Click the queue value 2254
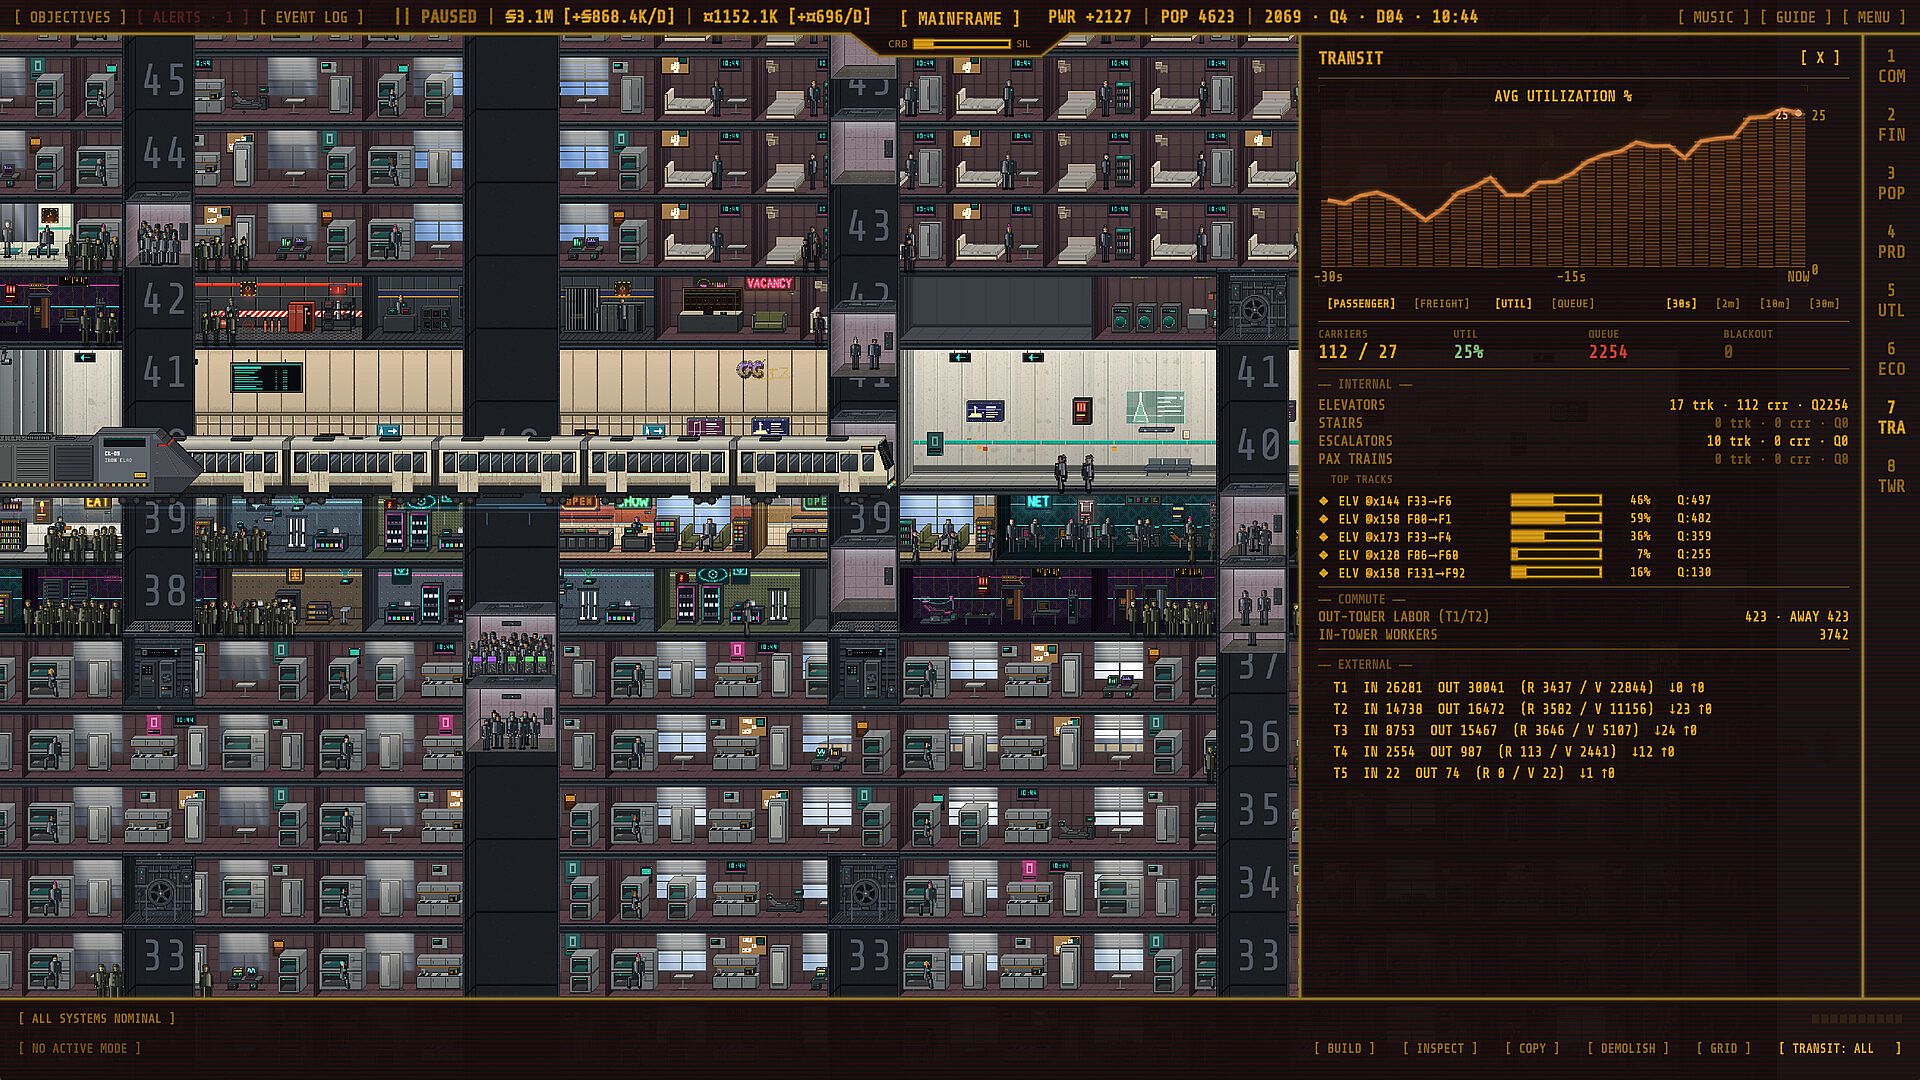Screen dimensions: 1920x1080 point(1608,352)
